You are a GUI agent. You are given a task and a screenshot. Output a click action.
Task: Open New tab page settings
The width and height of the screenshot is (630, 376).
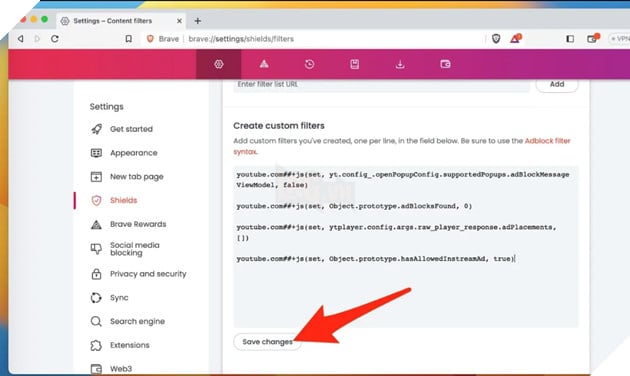[x=137, y=176]
